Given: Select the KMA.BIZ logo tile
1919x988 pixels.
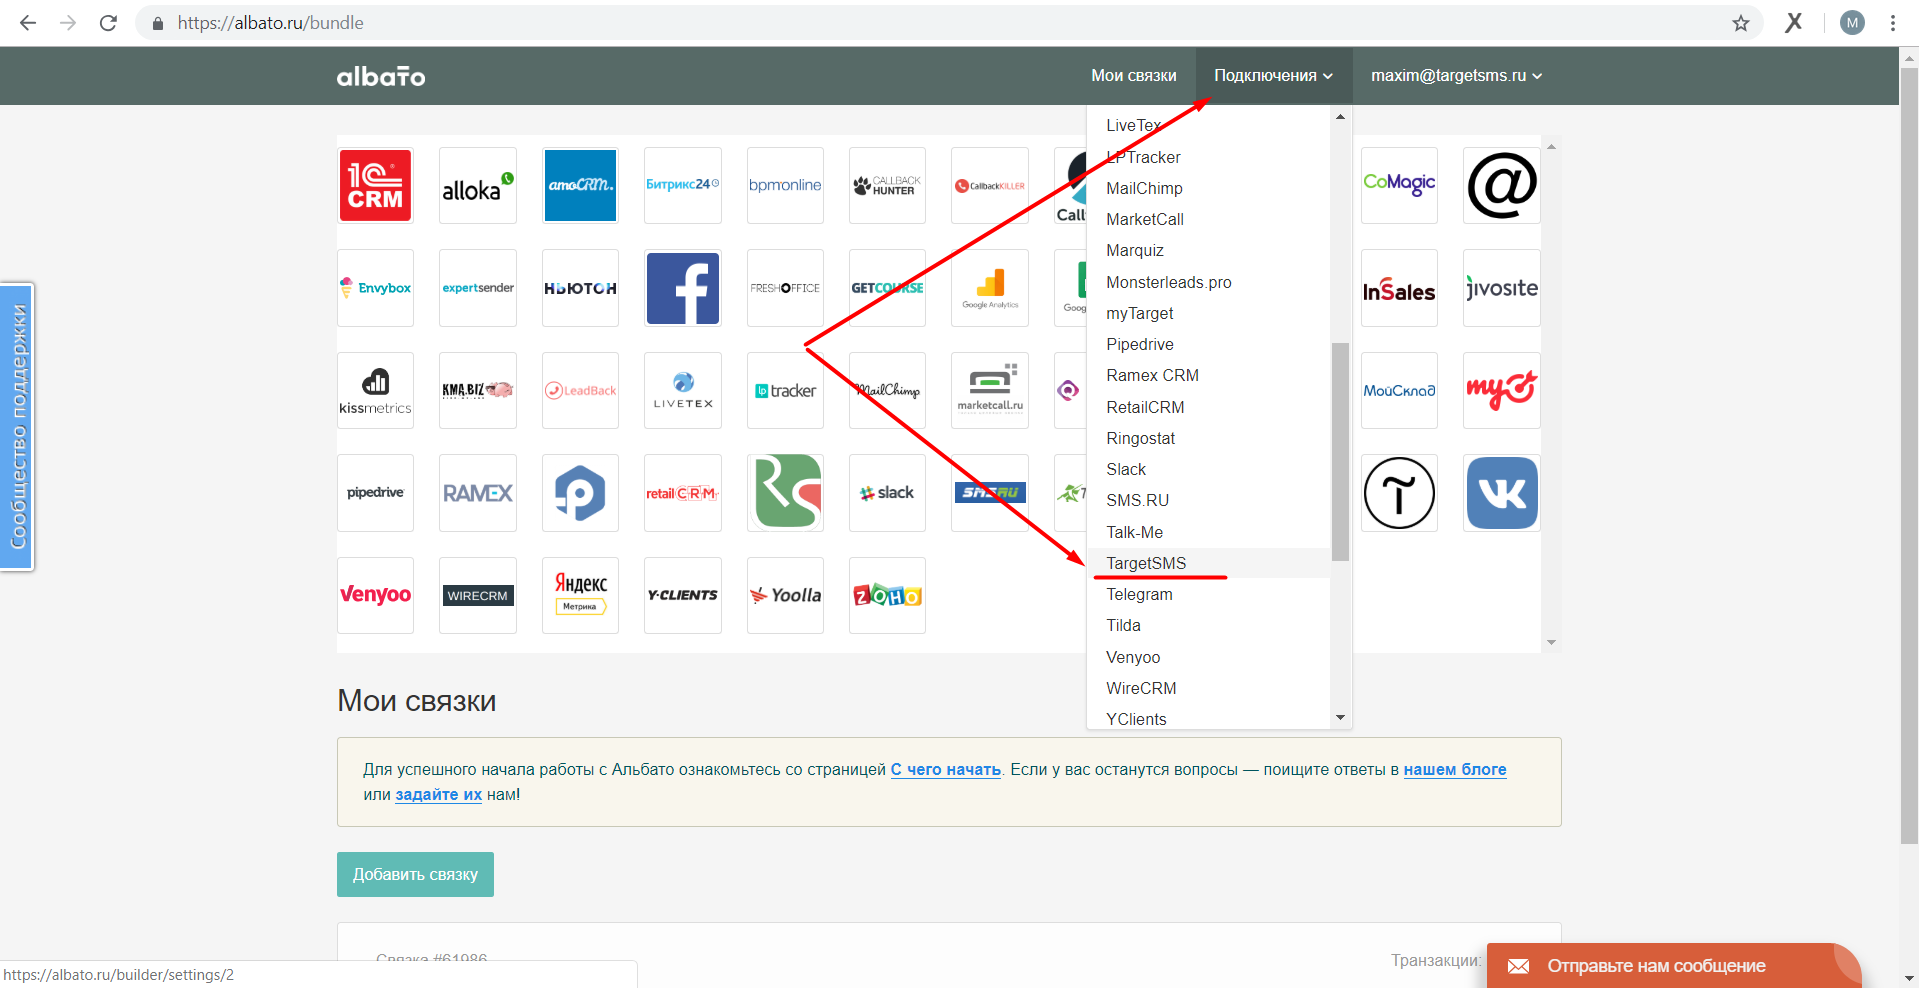Looking at the screenshot, I should [x=478, y=390].
